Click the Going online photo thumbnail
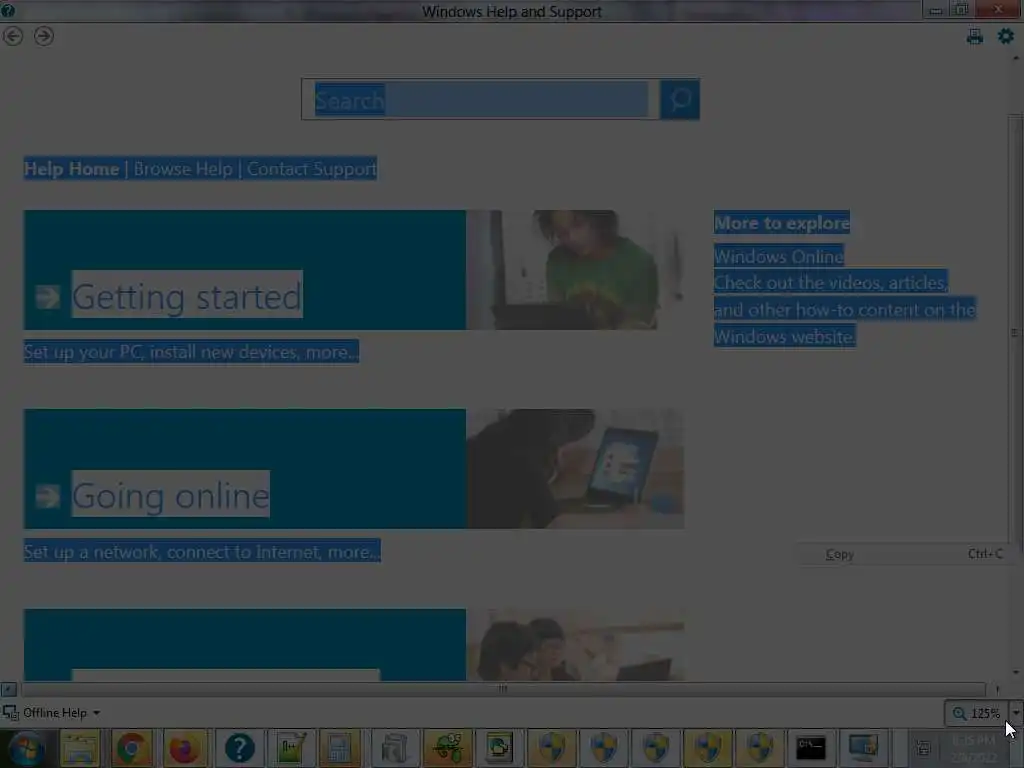 tap(575, 469)
